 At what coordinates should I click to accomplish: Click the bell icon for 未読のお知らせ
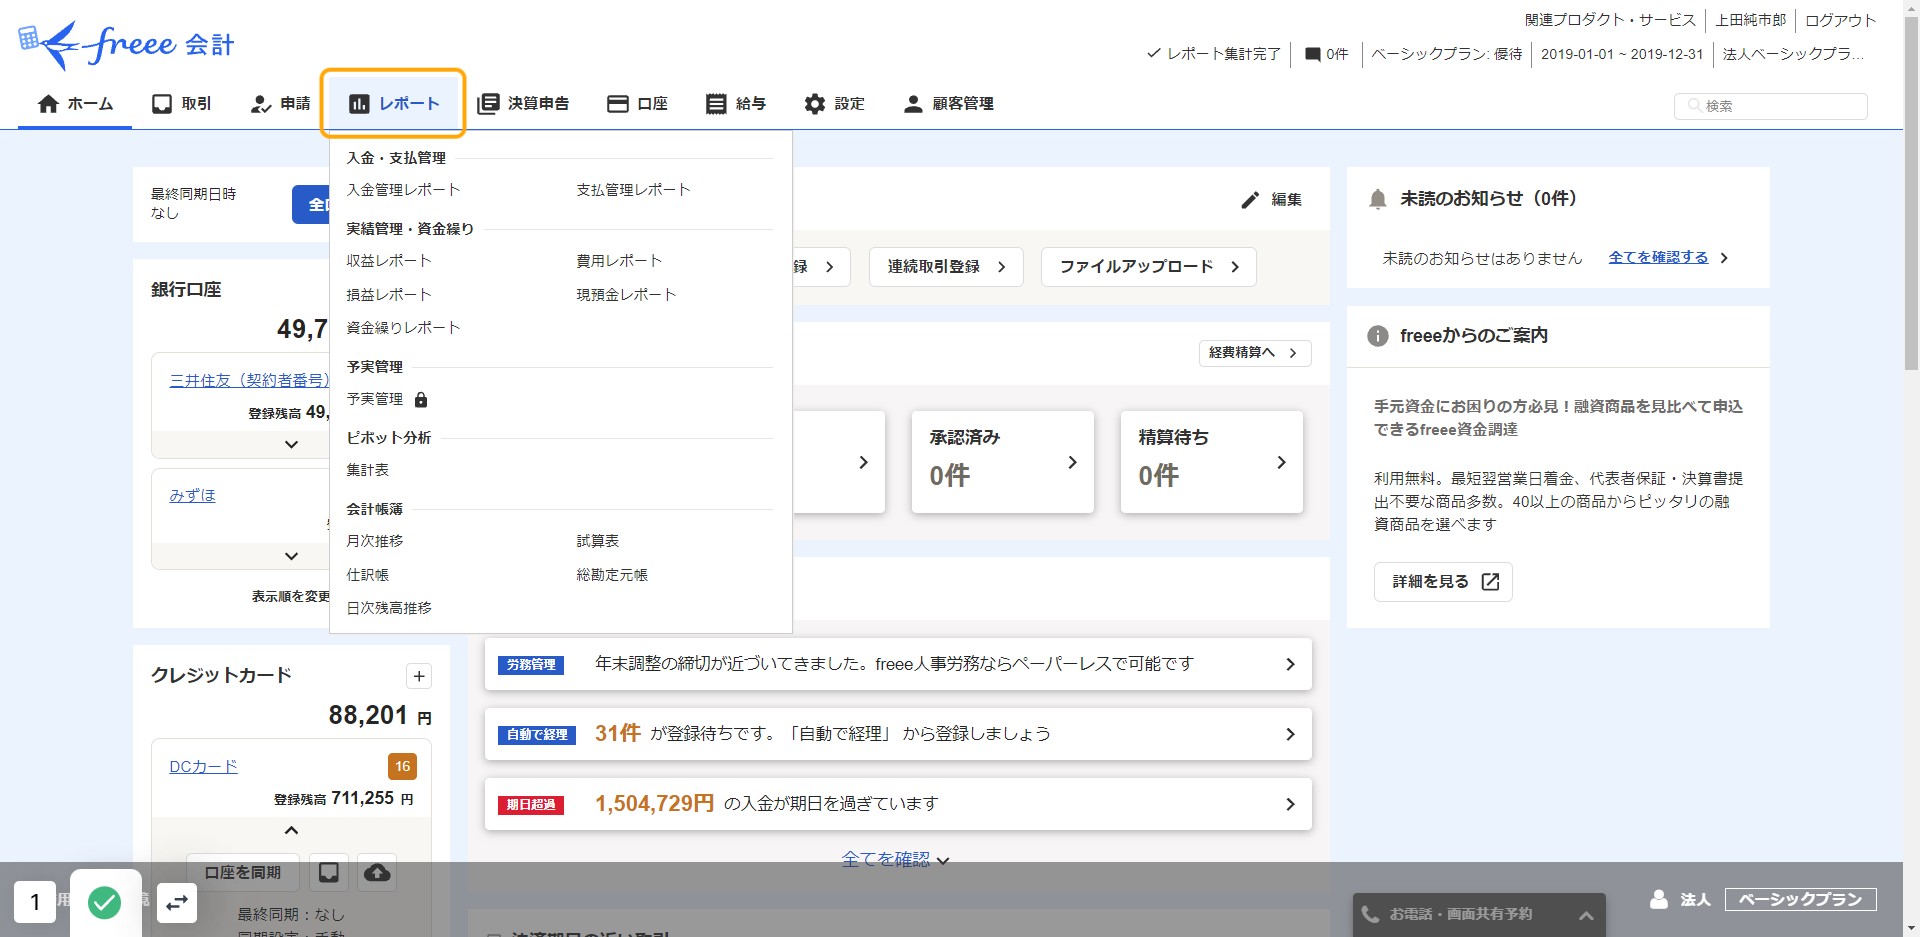(1377, 199)
